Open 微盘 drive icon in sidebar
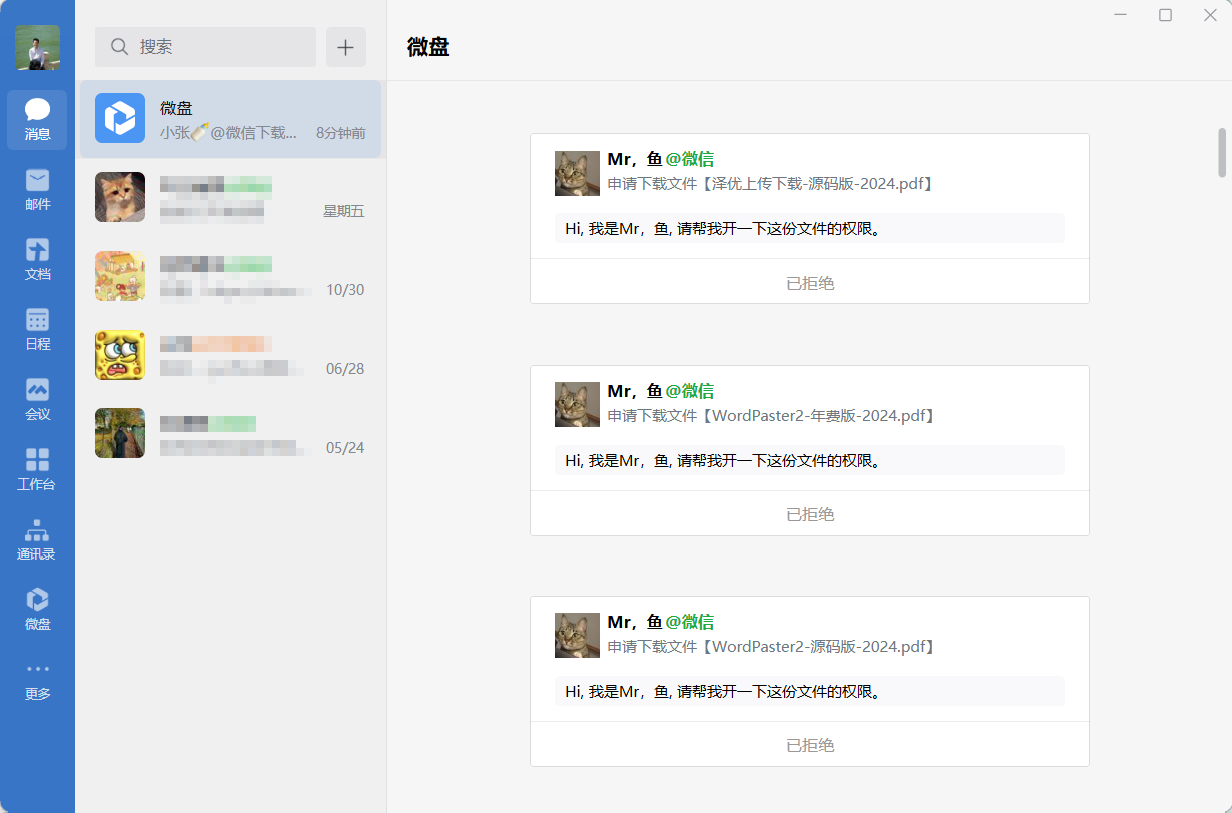Viewport: 1232px width, 813px height. (x=37, y=609)
